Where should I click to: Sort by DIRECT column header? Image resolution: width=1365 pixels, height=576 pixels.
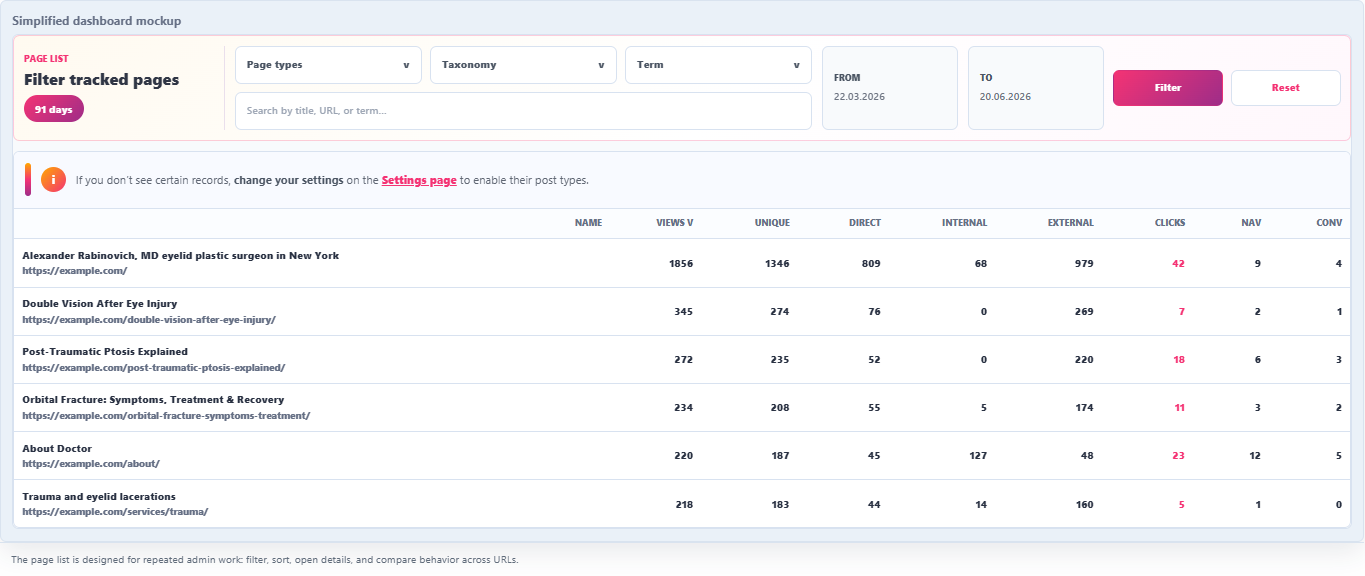(x=865, y=223)
